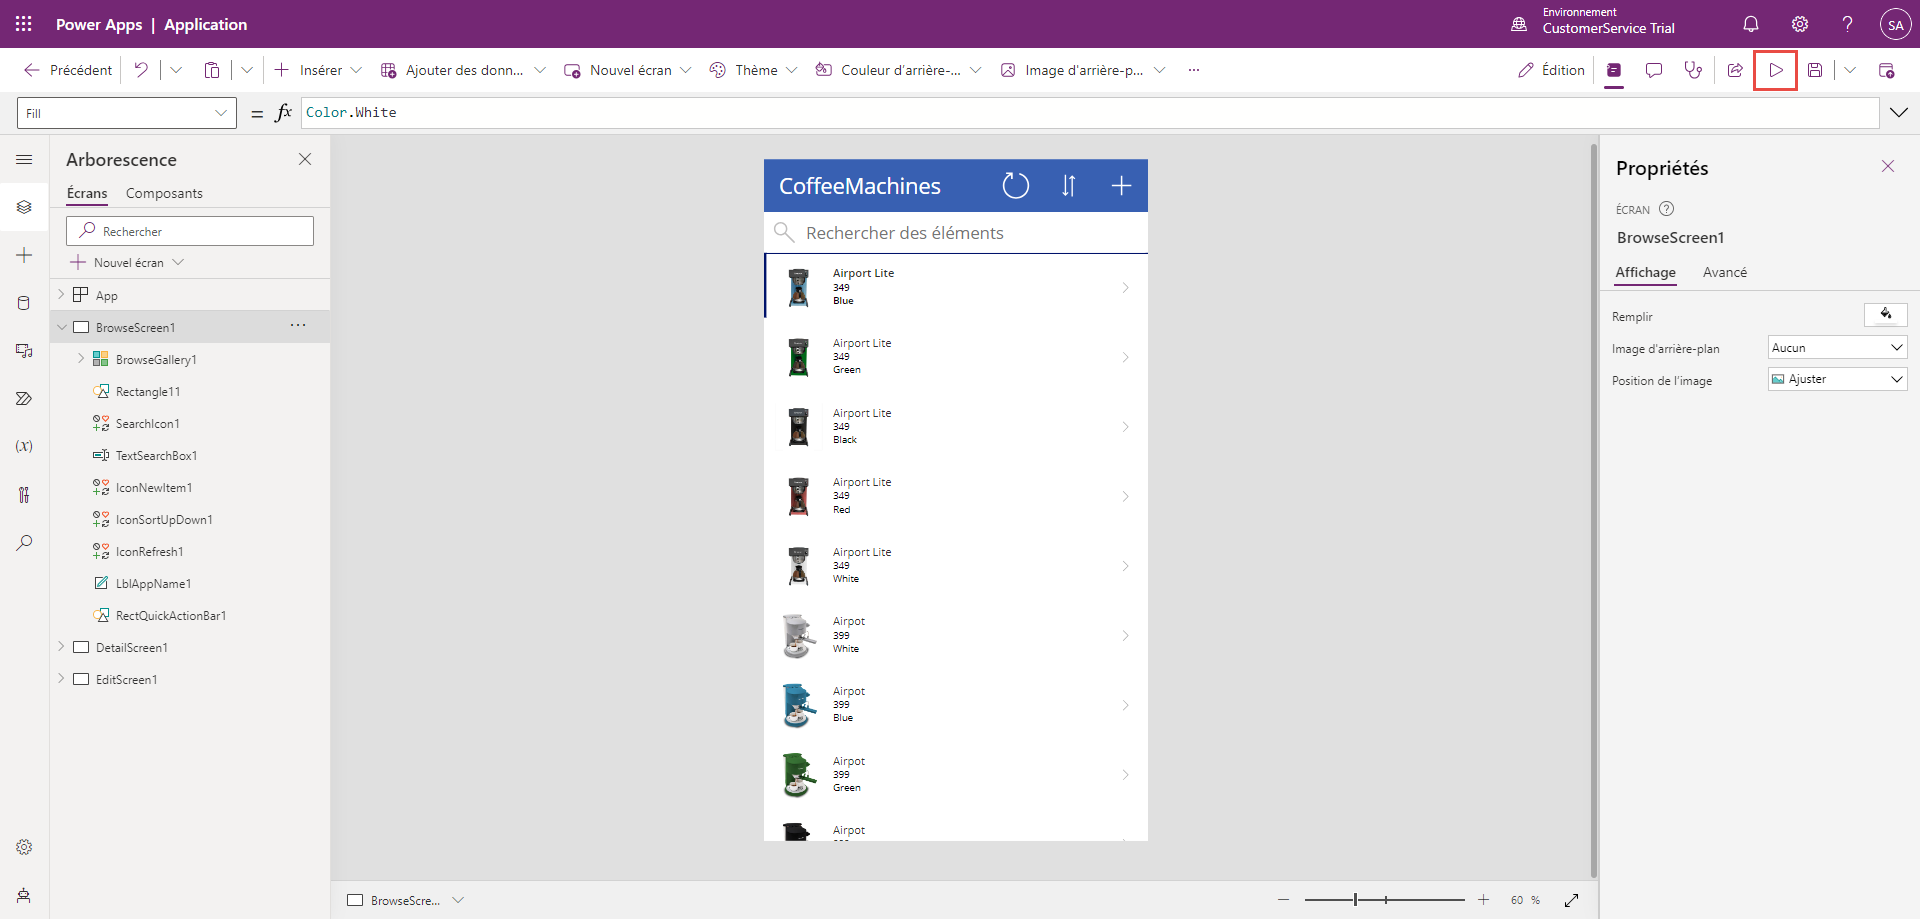Preview the app with the play icon
Screen dimensions: 1920x919
click(1776, 70)
